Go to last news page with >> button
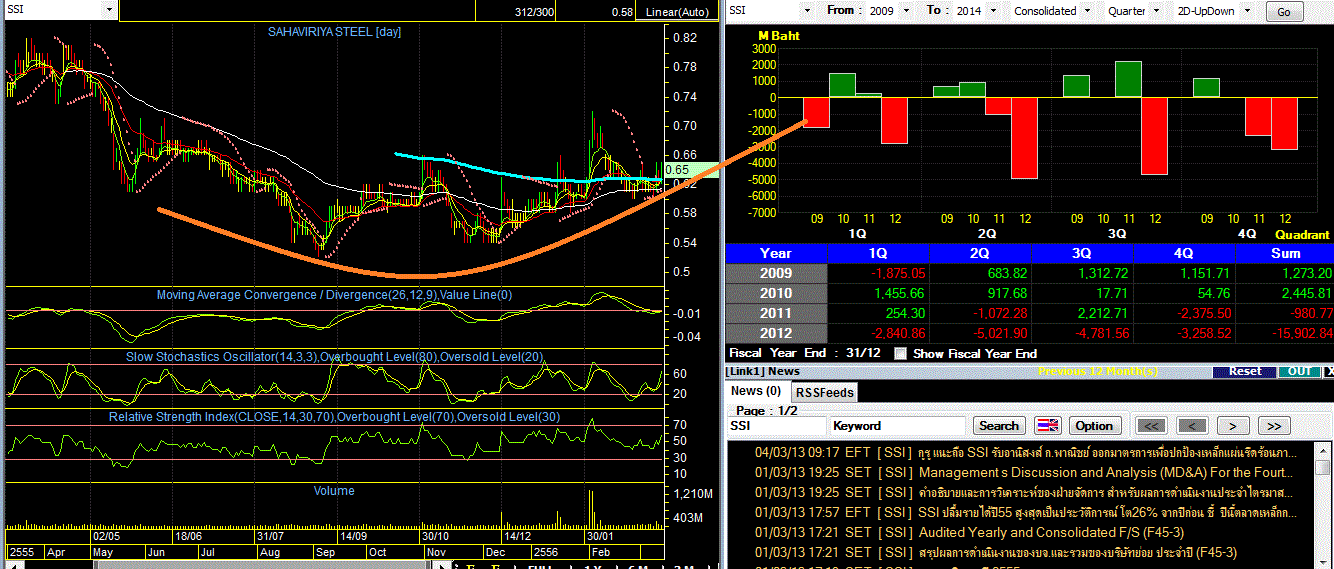 pos(1273,425)
